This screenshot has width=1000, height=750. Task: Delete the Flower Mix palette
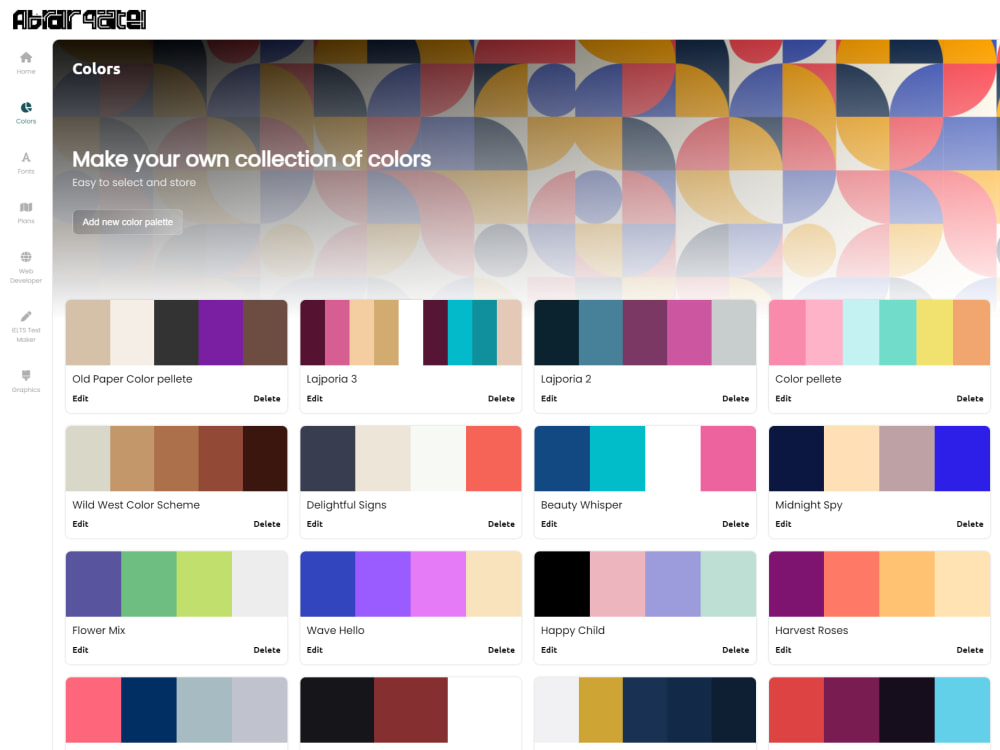(267, 650)
